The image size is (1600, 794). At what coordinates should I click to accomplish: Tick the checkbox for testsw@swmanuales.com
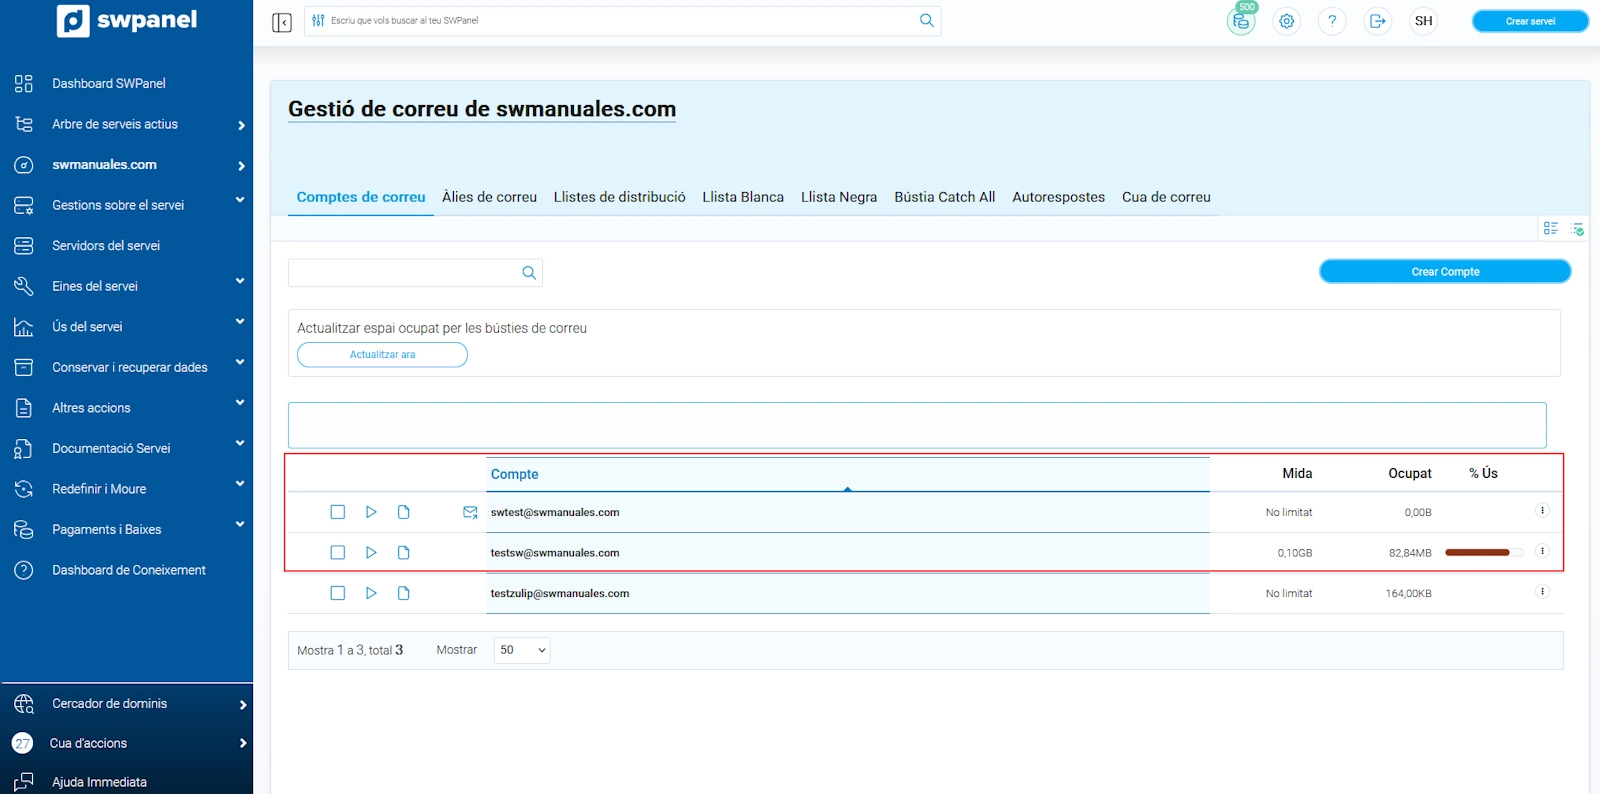[338, 553]
